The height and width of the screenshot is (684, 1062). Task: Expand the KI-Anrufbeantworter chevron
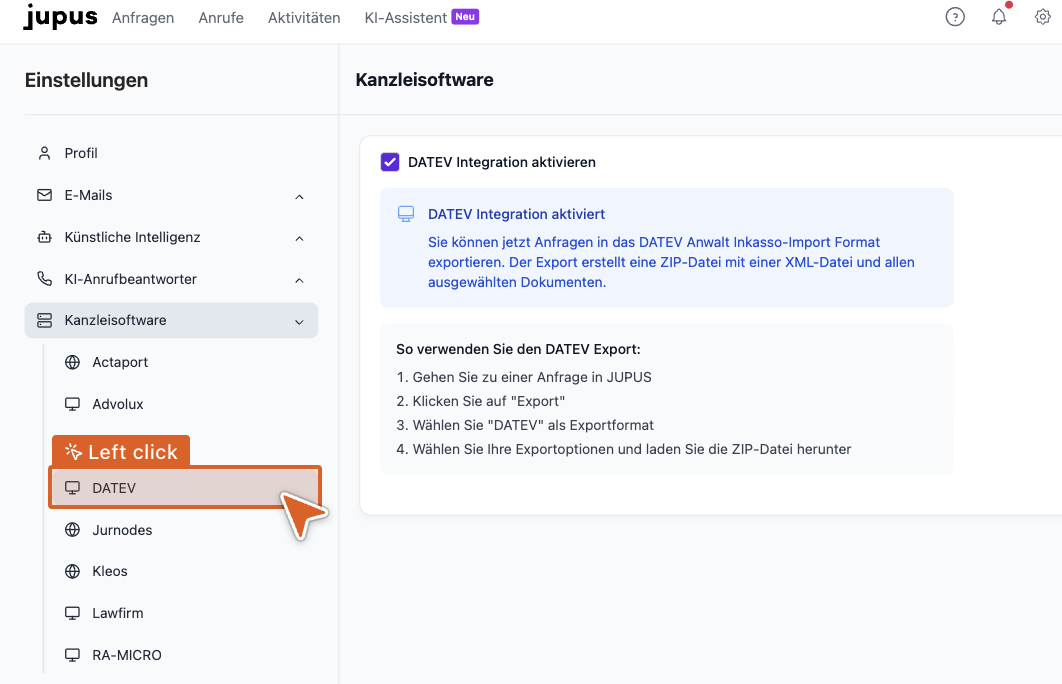point(299,281)
